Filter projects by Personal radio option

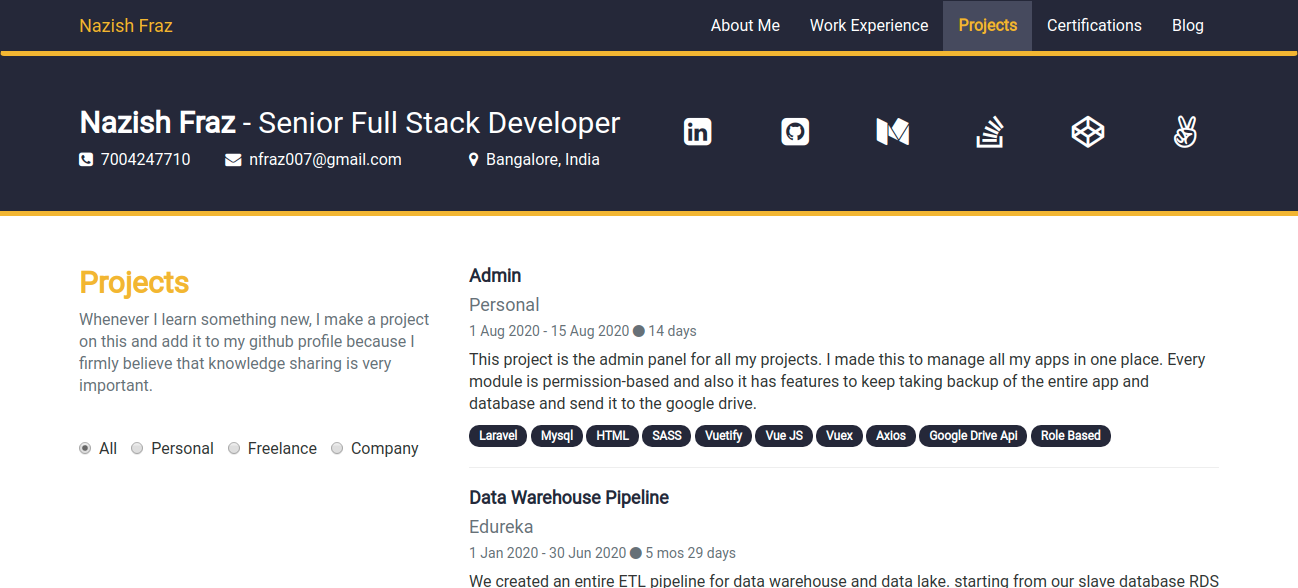click(137, 449)
